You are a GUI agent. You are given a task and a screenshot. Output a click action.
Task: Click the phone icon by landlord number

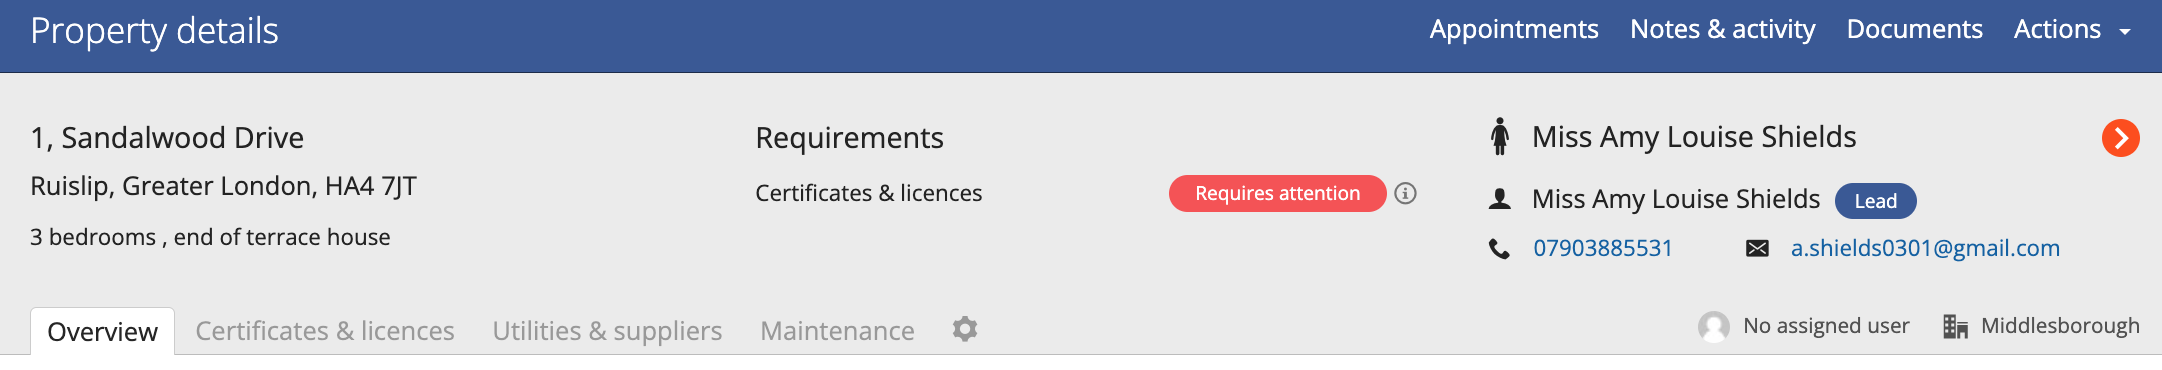coord(1499,249)
